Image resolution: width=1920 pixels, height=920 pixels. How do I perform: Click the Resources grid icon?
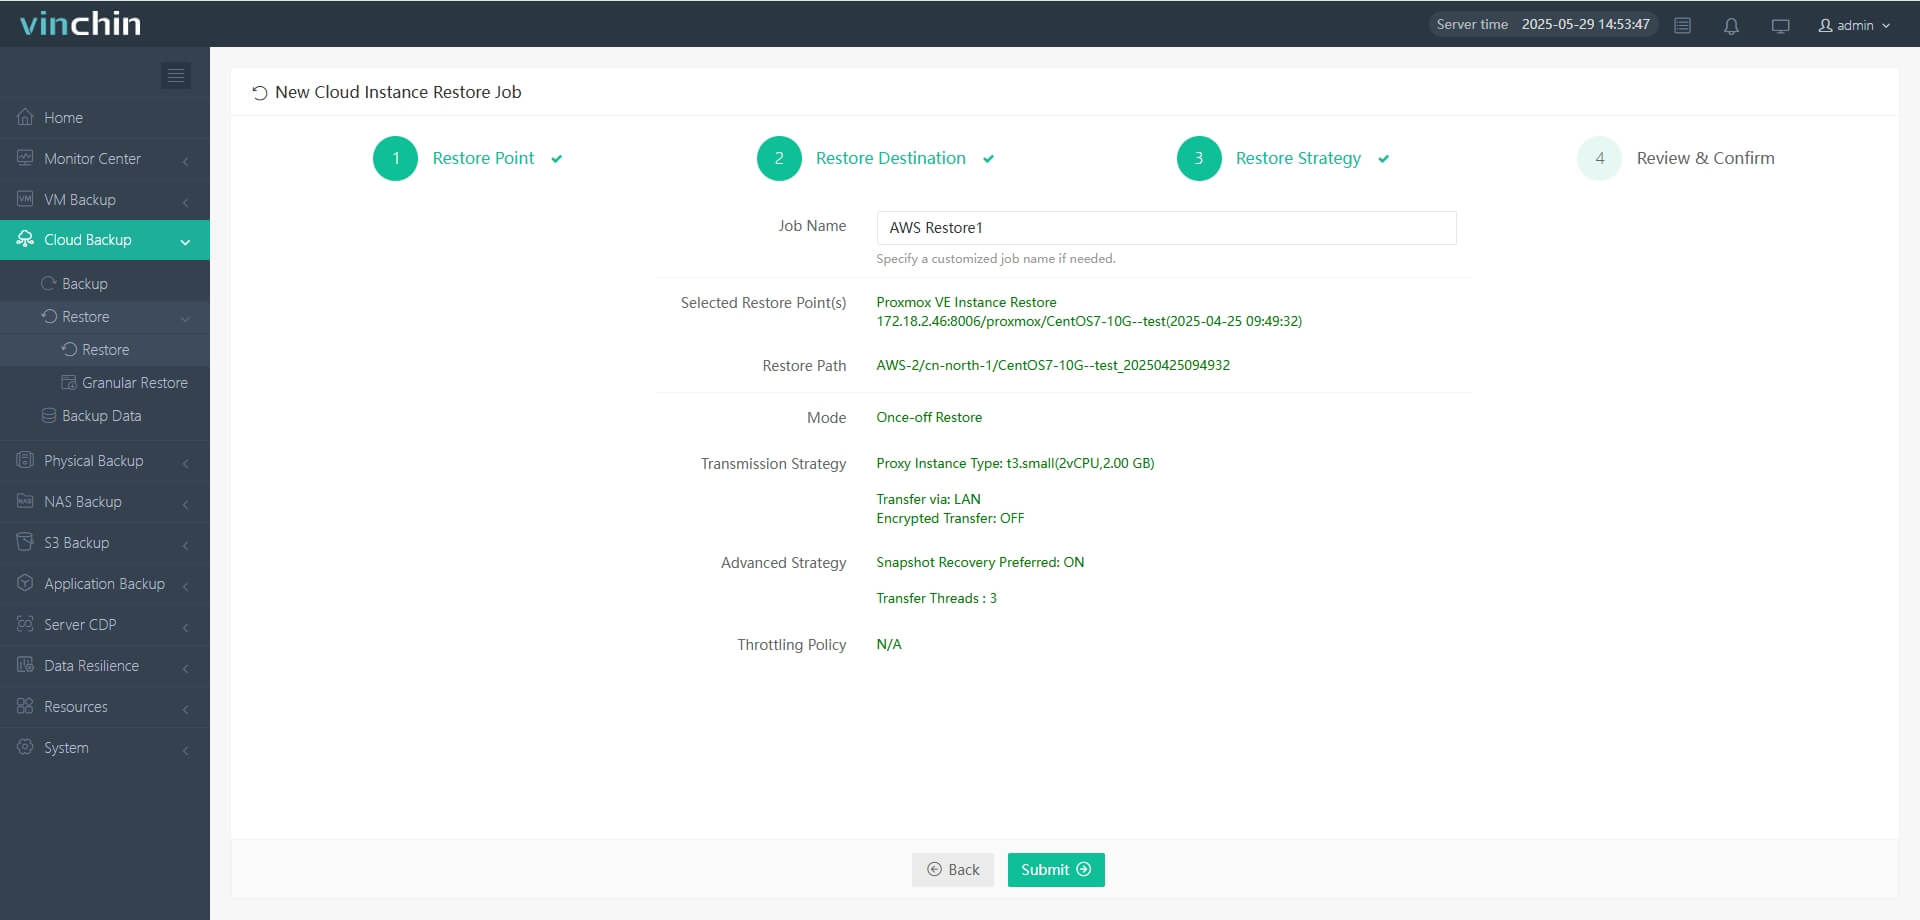pos(25,706)
